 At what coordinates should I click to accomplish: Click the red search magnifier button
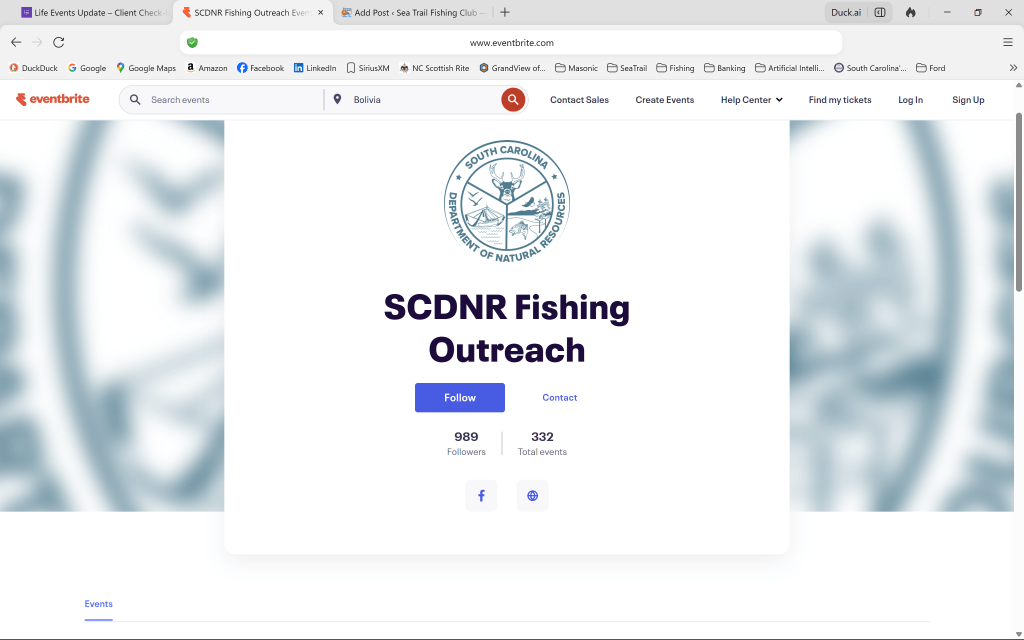point(513,100)
